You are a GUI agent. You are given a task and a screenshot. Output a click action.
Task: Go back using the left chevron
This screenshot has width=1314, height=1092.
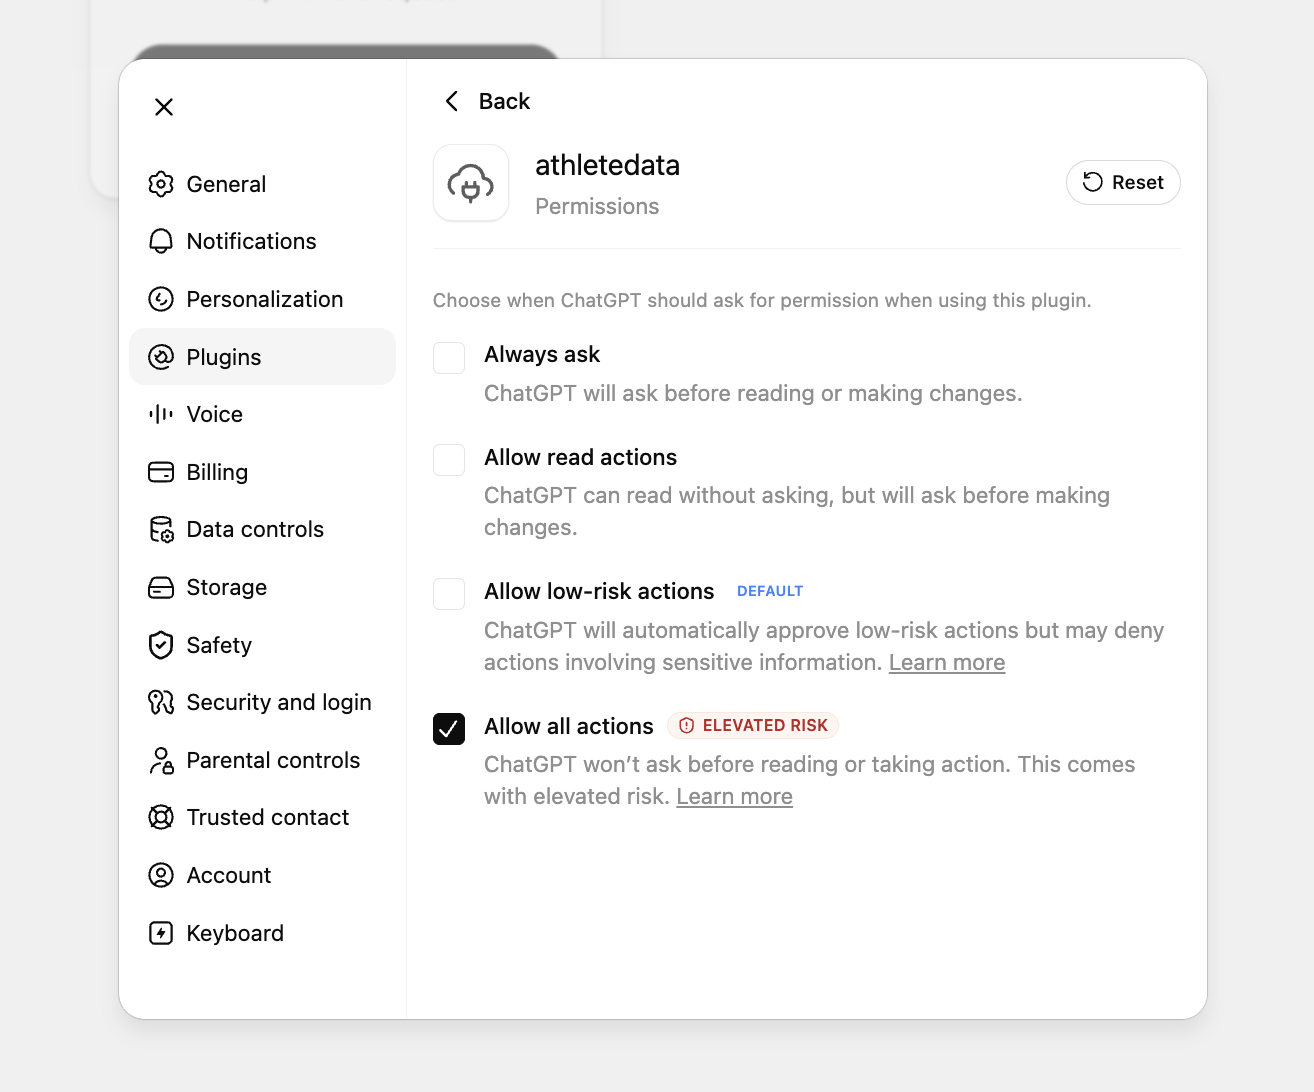point(452,101)
